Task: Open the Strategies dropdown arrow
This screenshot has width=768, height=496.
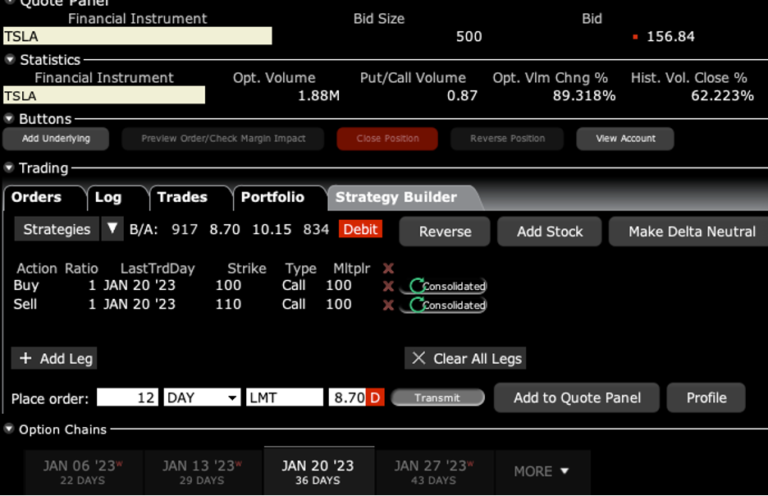Action: (x=112, y=229)
